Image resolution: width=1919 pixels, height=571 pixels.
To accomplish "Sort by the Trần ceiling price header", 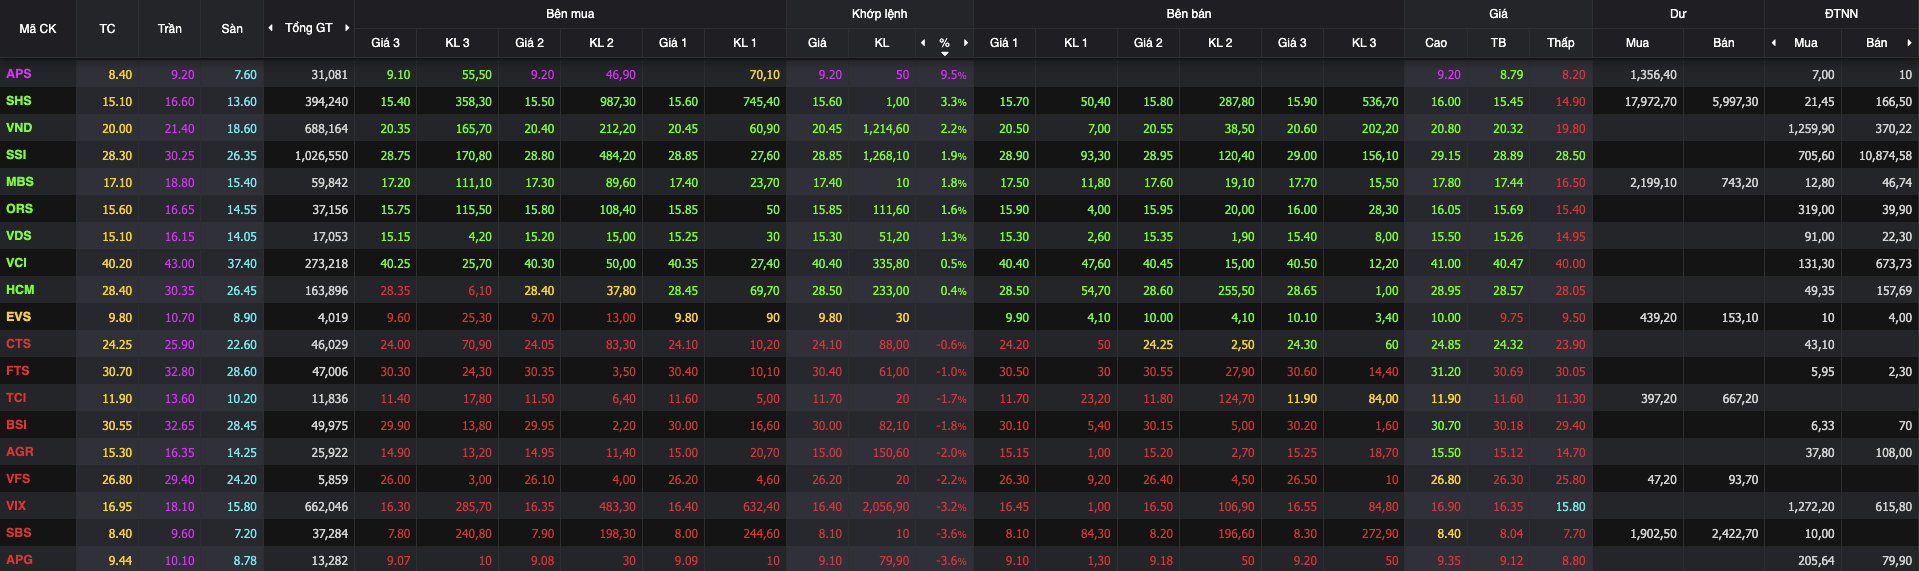I will coord(169,29).
